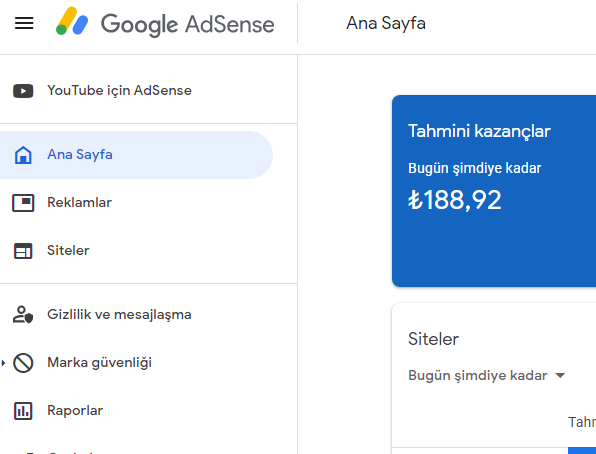
Task: Click the YouTube play icon in sidebar
Action: point(23,91)
